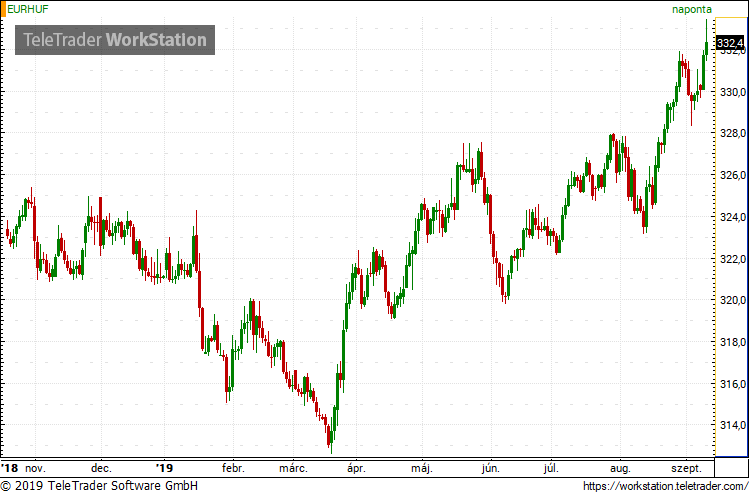Click the 330,0 price axis label

[x=733, y=92]
